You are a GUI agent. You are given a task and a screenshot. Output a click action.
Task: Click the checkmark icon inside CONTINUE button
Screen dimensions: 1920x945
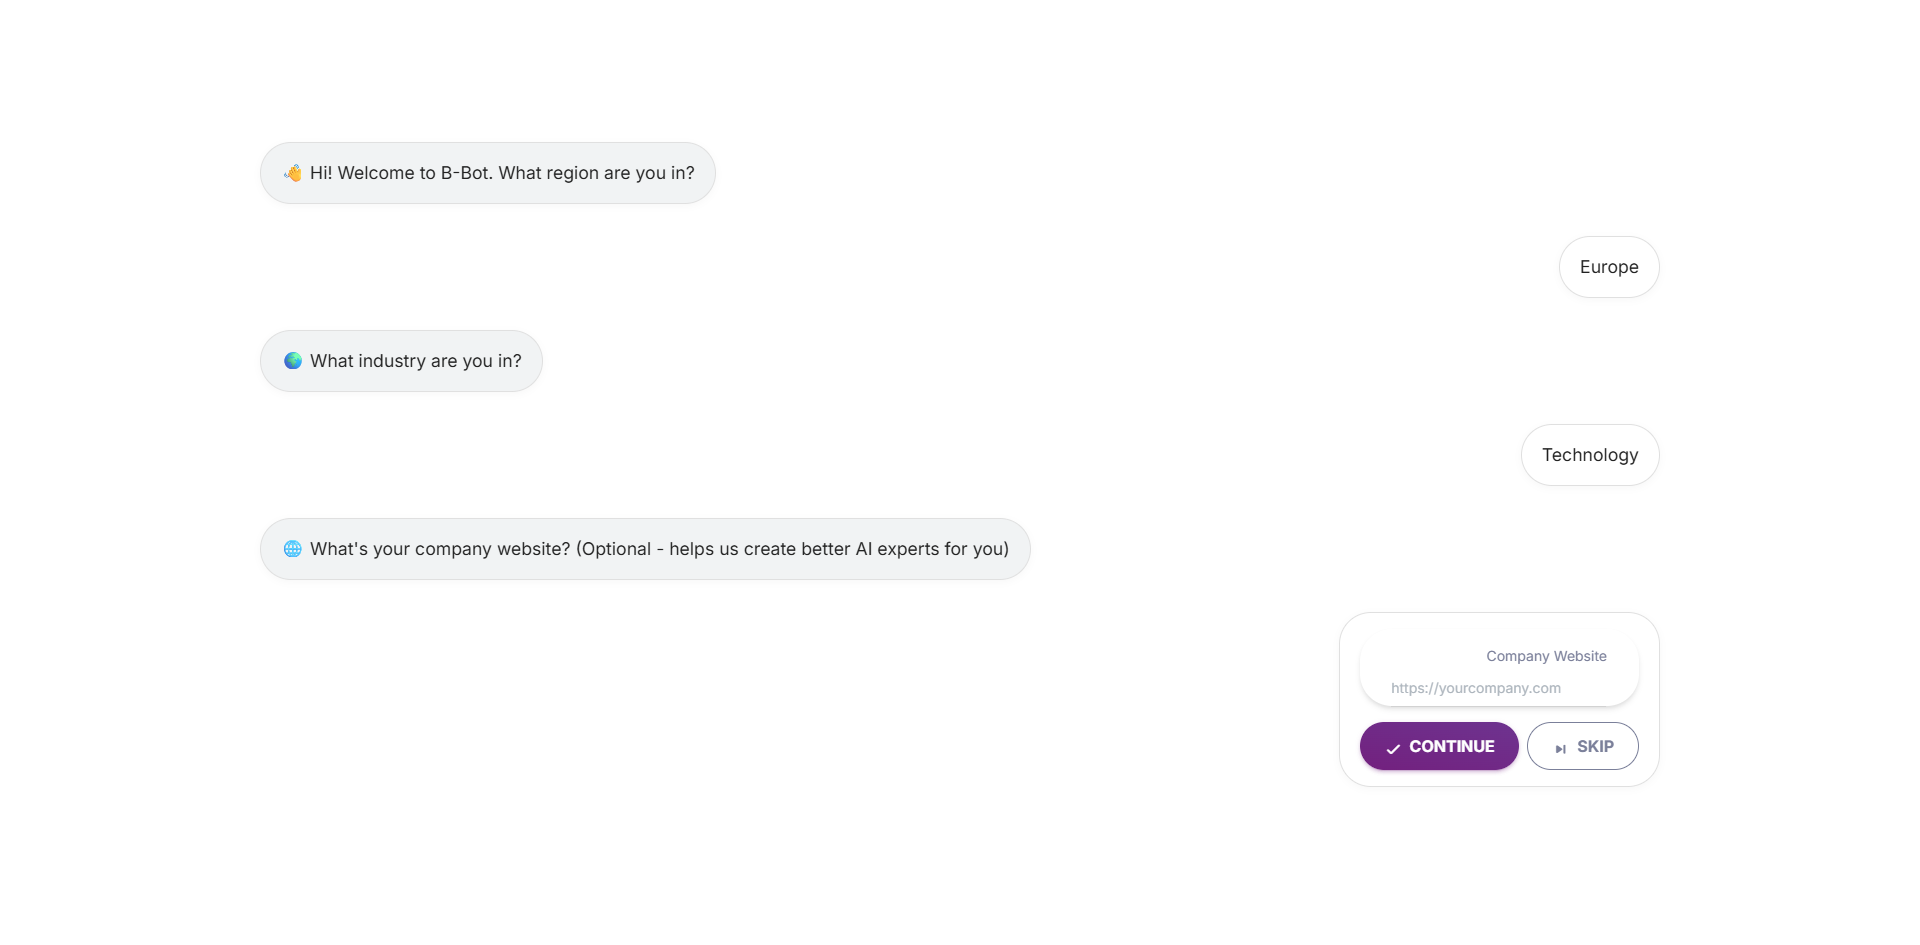tap(1392, 747)
